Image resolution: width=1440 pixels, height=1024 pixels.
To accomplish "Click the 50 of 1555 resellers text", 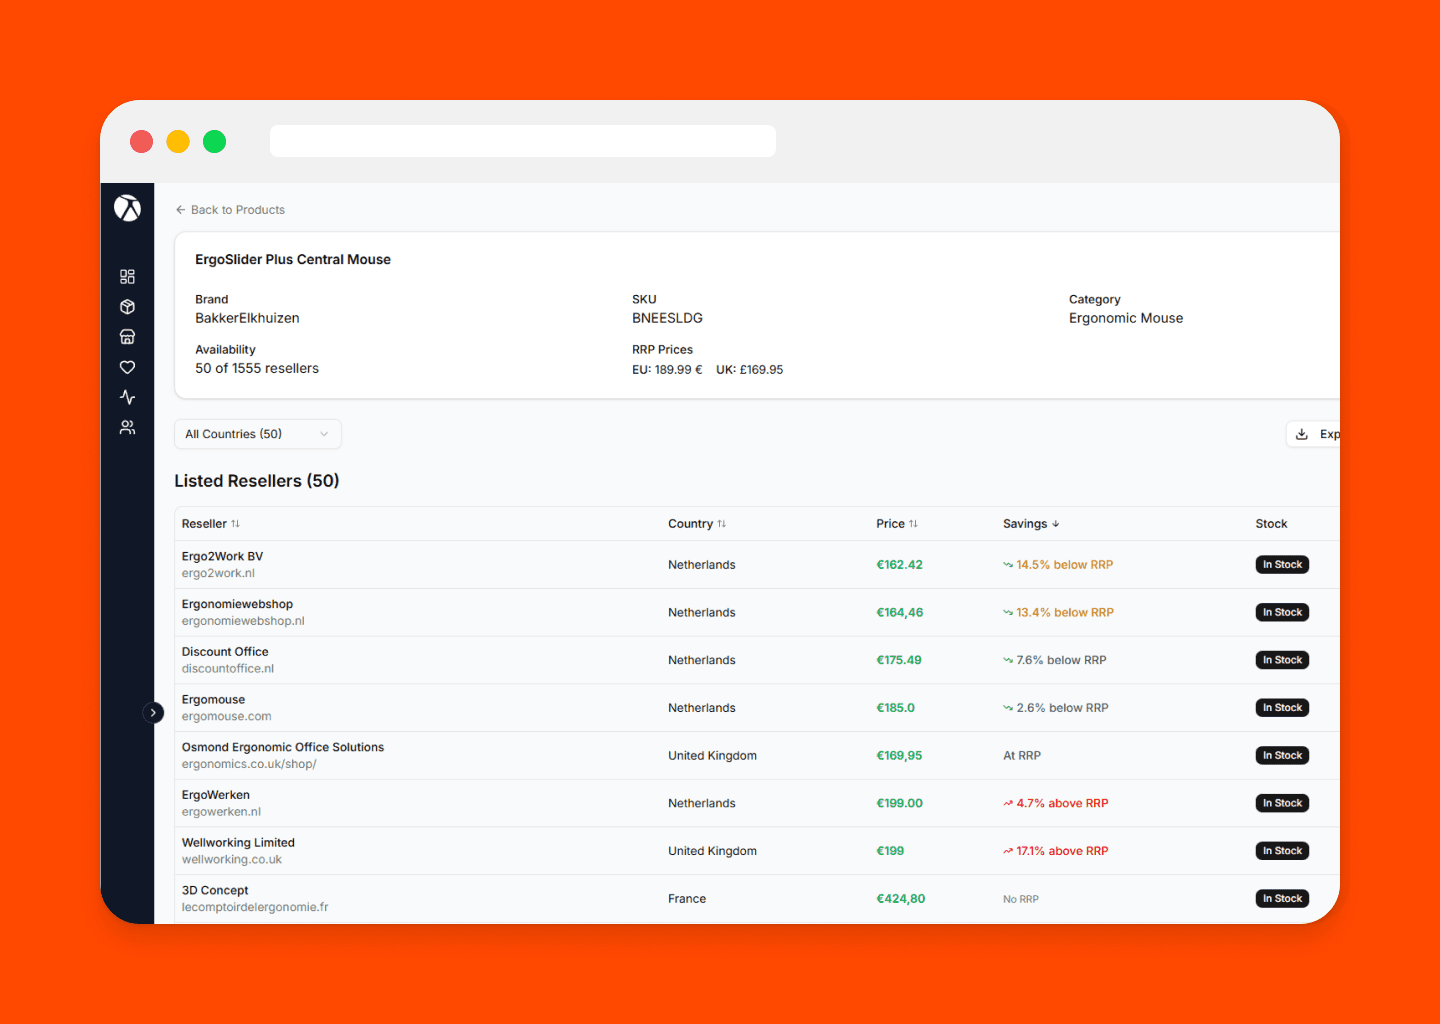I will 257,369.
